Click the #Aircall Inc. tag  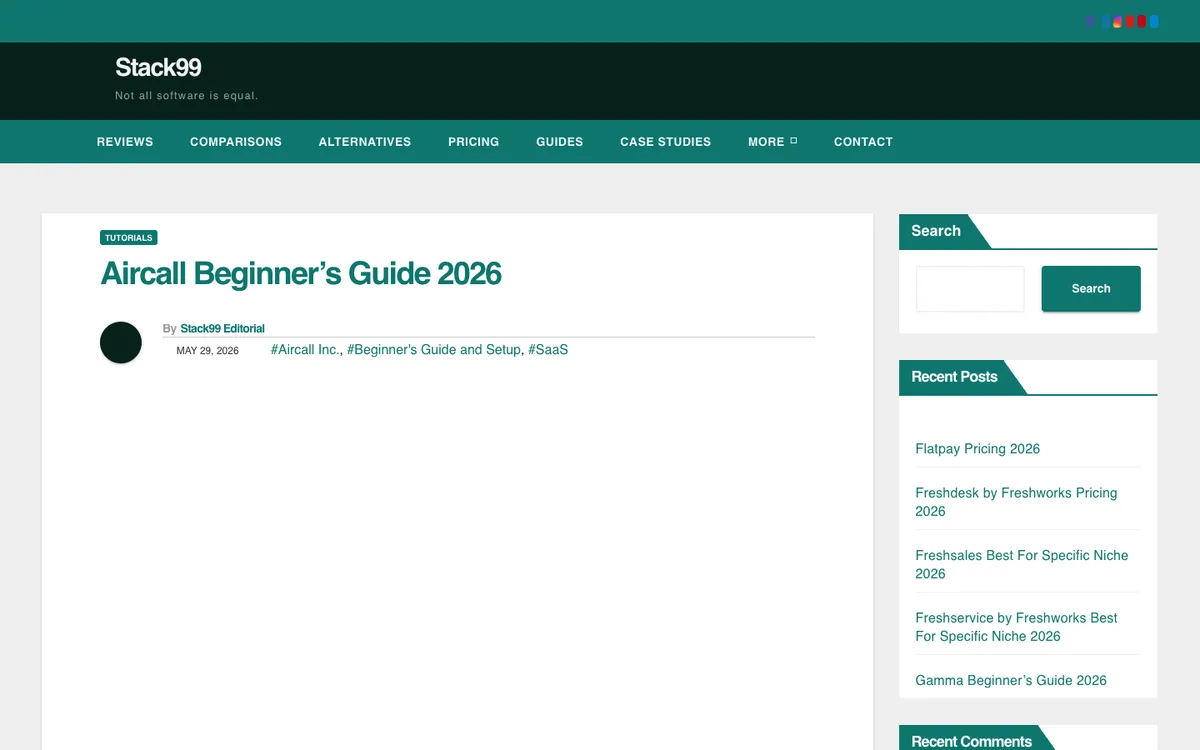click(x=305, y=350)
